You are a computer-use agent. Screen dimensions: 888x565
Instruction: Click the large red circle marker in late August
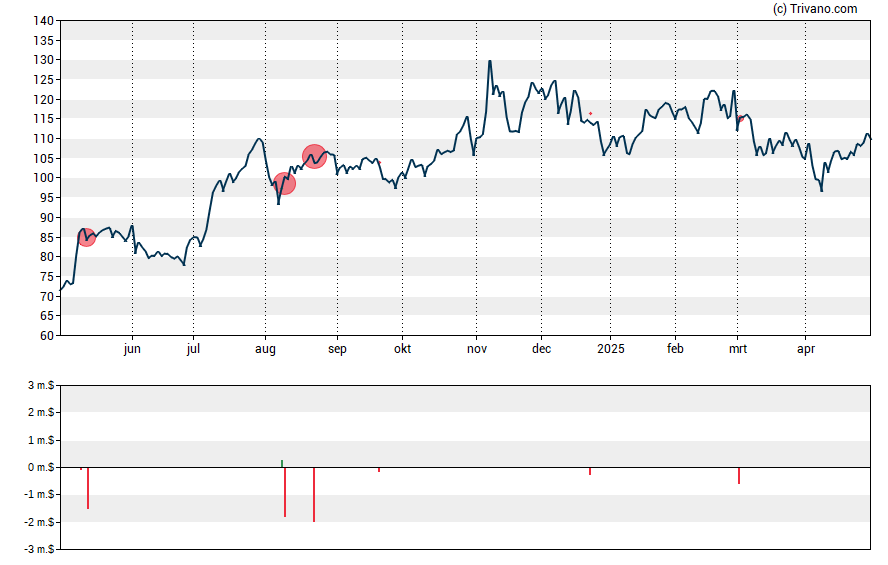(314, 156)
